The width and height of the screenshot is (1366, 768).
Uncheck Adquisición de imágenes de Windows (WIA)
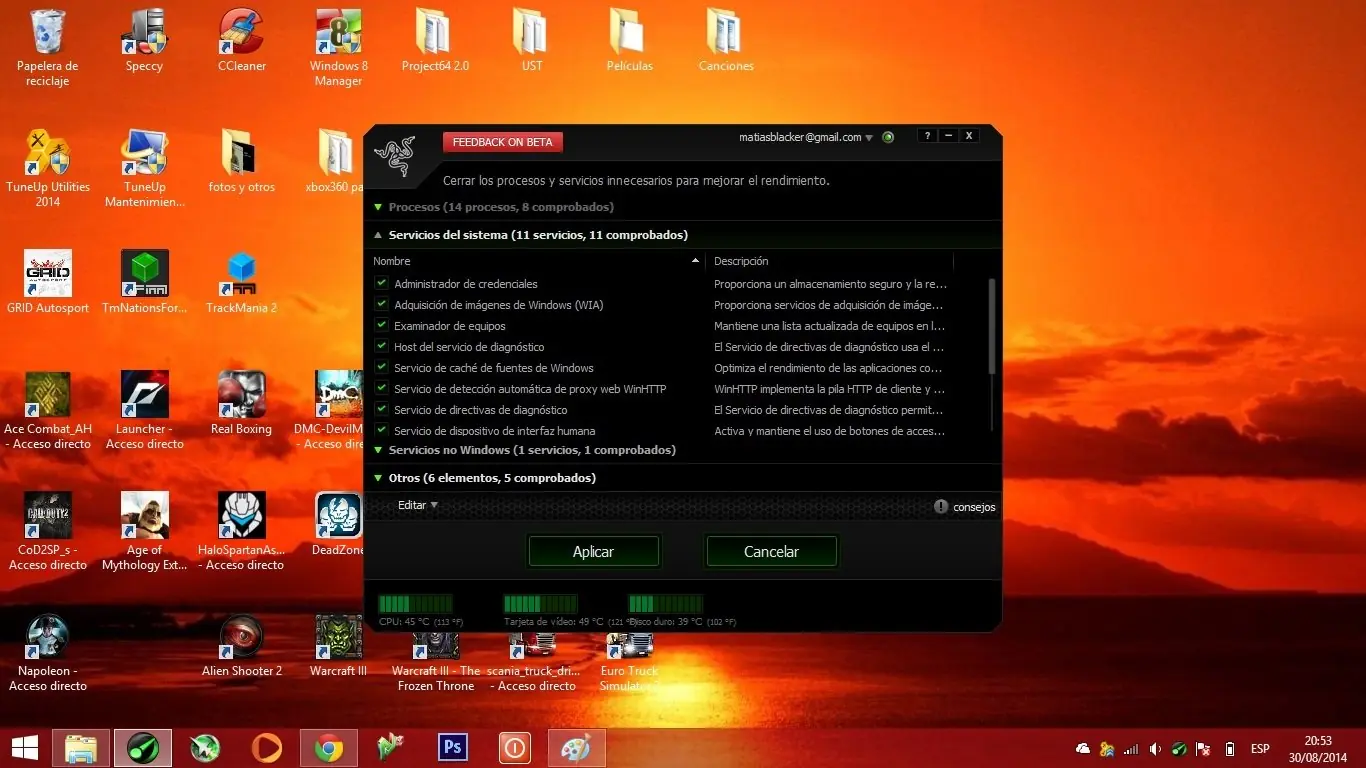point(381,304)
